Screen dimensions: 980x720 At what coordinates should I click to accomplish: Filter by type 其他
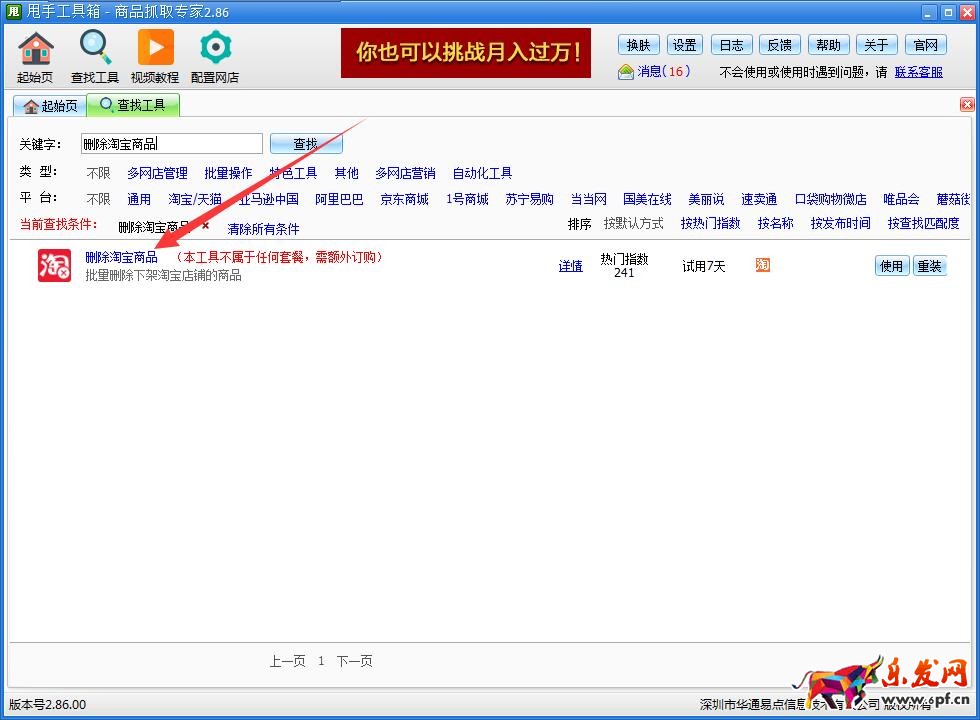pos(346,173)
